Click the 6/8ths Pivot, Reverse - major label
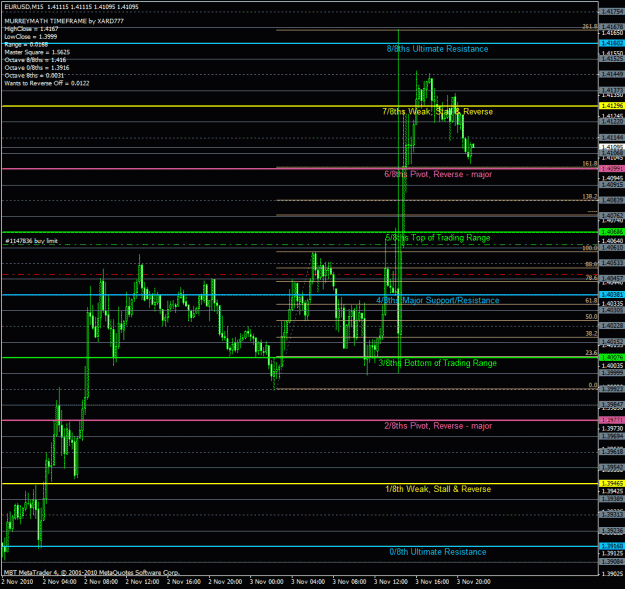The height and width of the screenshot is (589, 625). 438,174
